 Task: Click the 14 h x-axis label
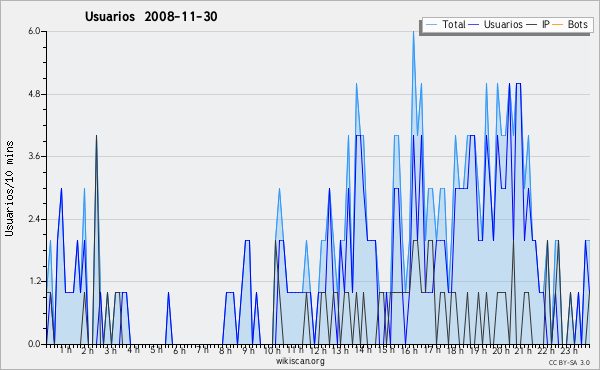[363, 350]
